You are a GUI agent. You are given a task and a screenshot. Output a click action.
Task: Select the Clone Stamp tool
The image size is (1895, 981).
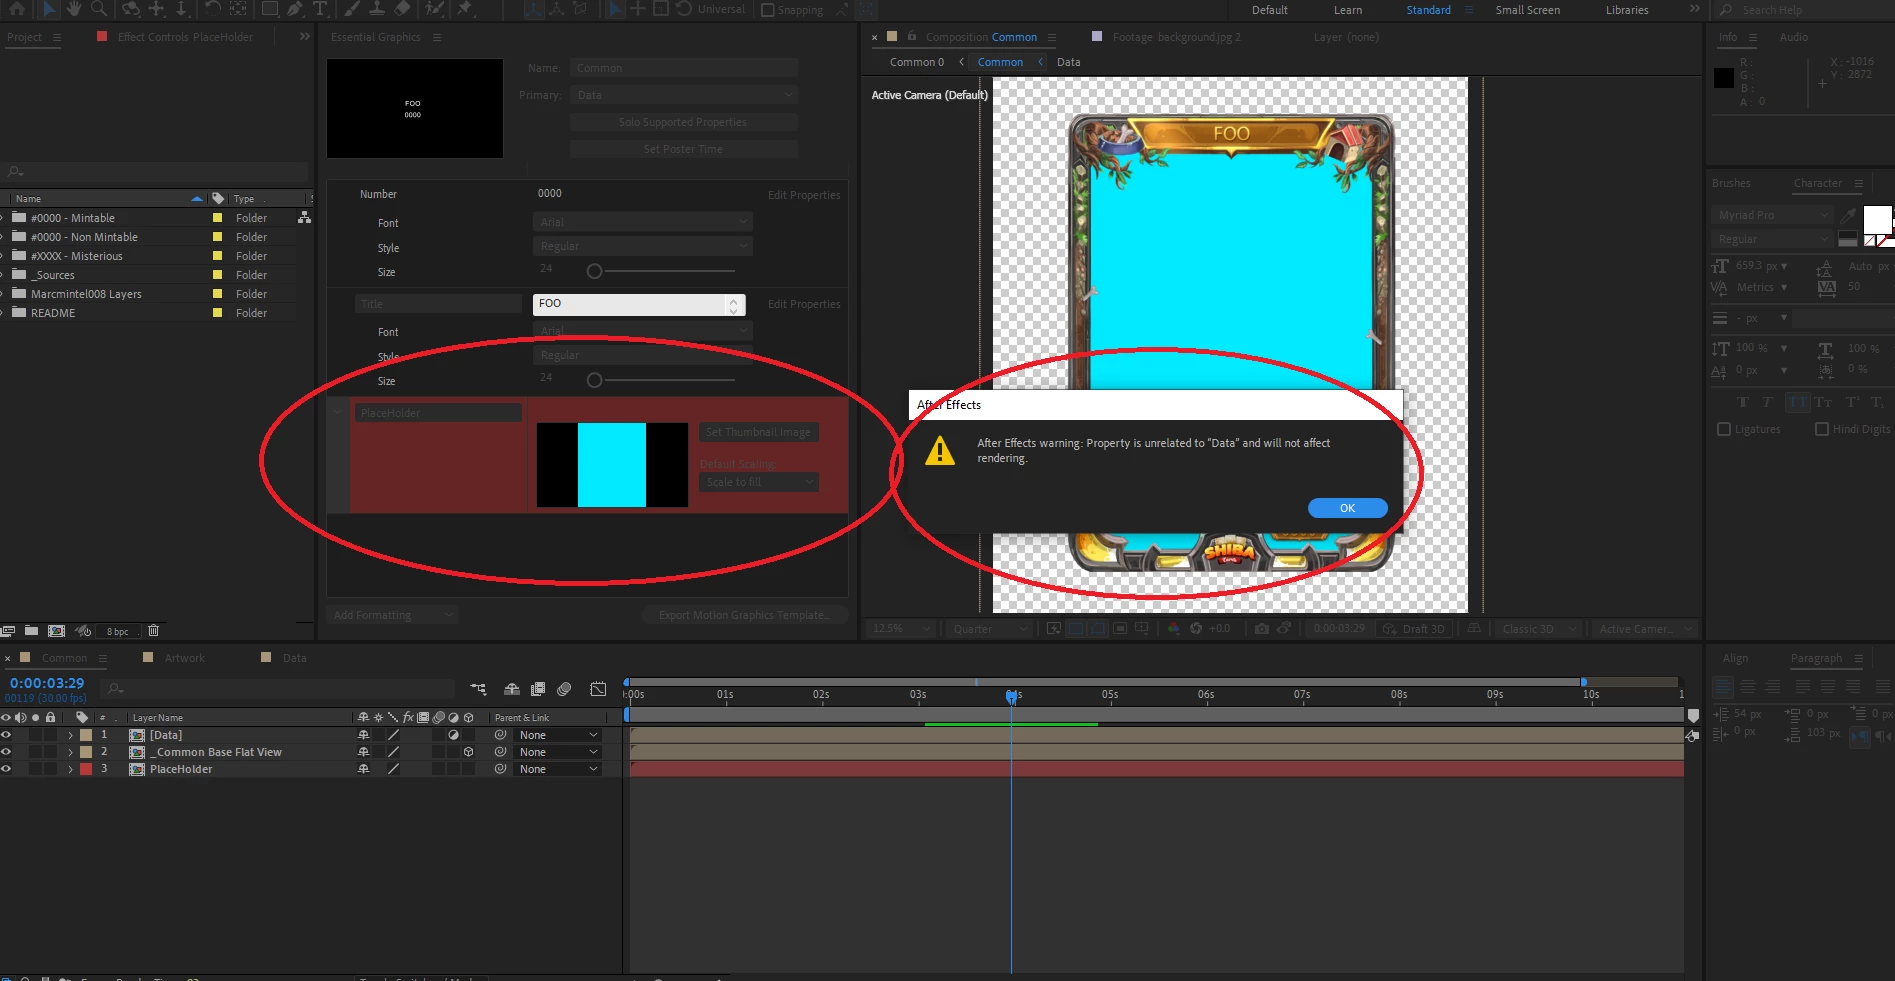tap(377, 8)
